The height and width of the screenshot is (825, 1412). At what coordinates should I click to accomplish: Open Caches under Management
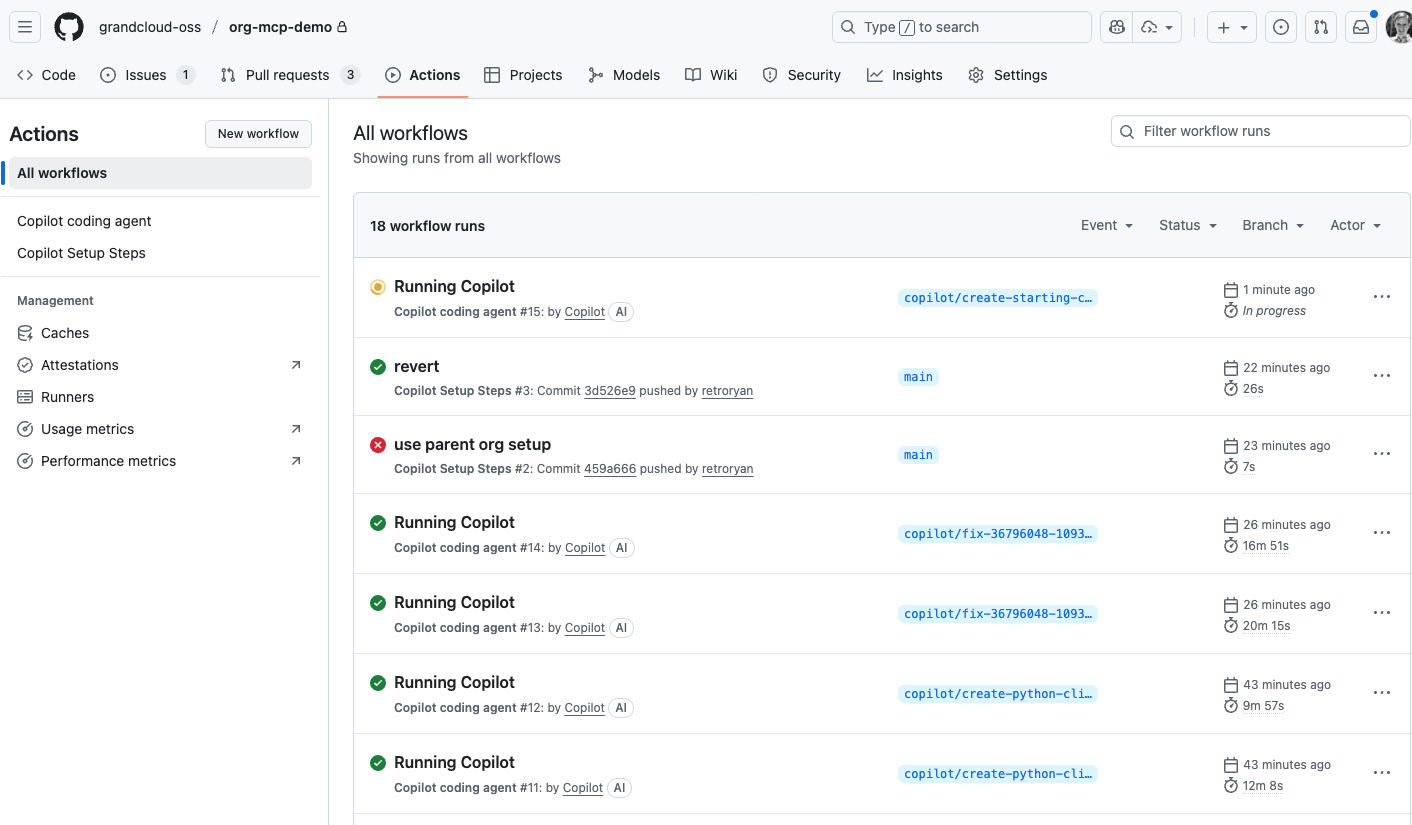click(x=160, y=333)
